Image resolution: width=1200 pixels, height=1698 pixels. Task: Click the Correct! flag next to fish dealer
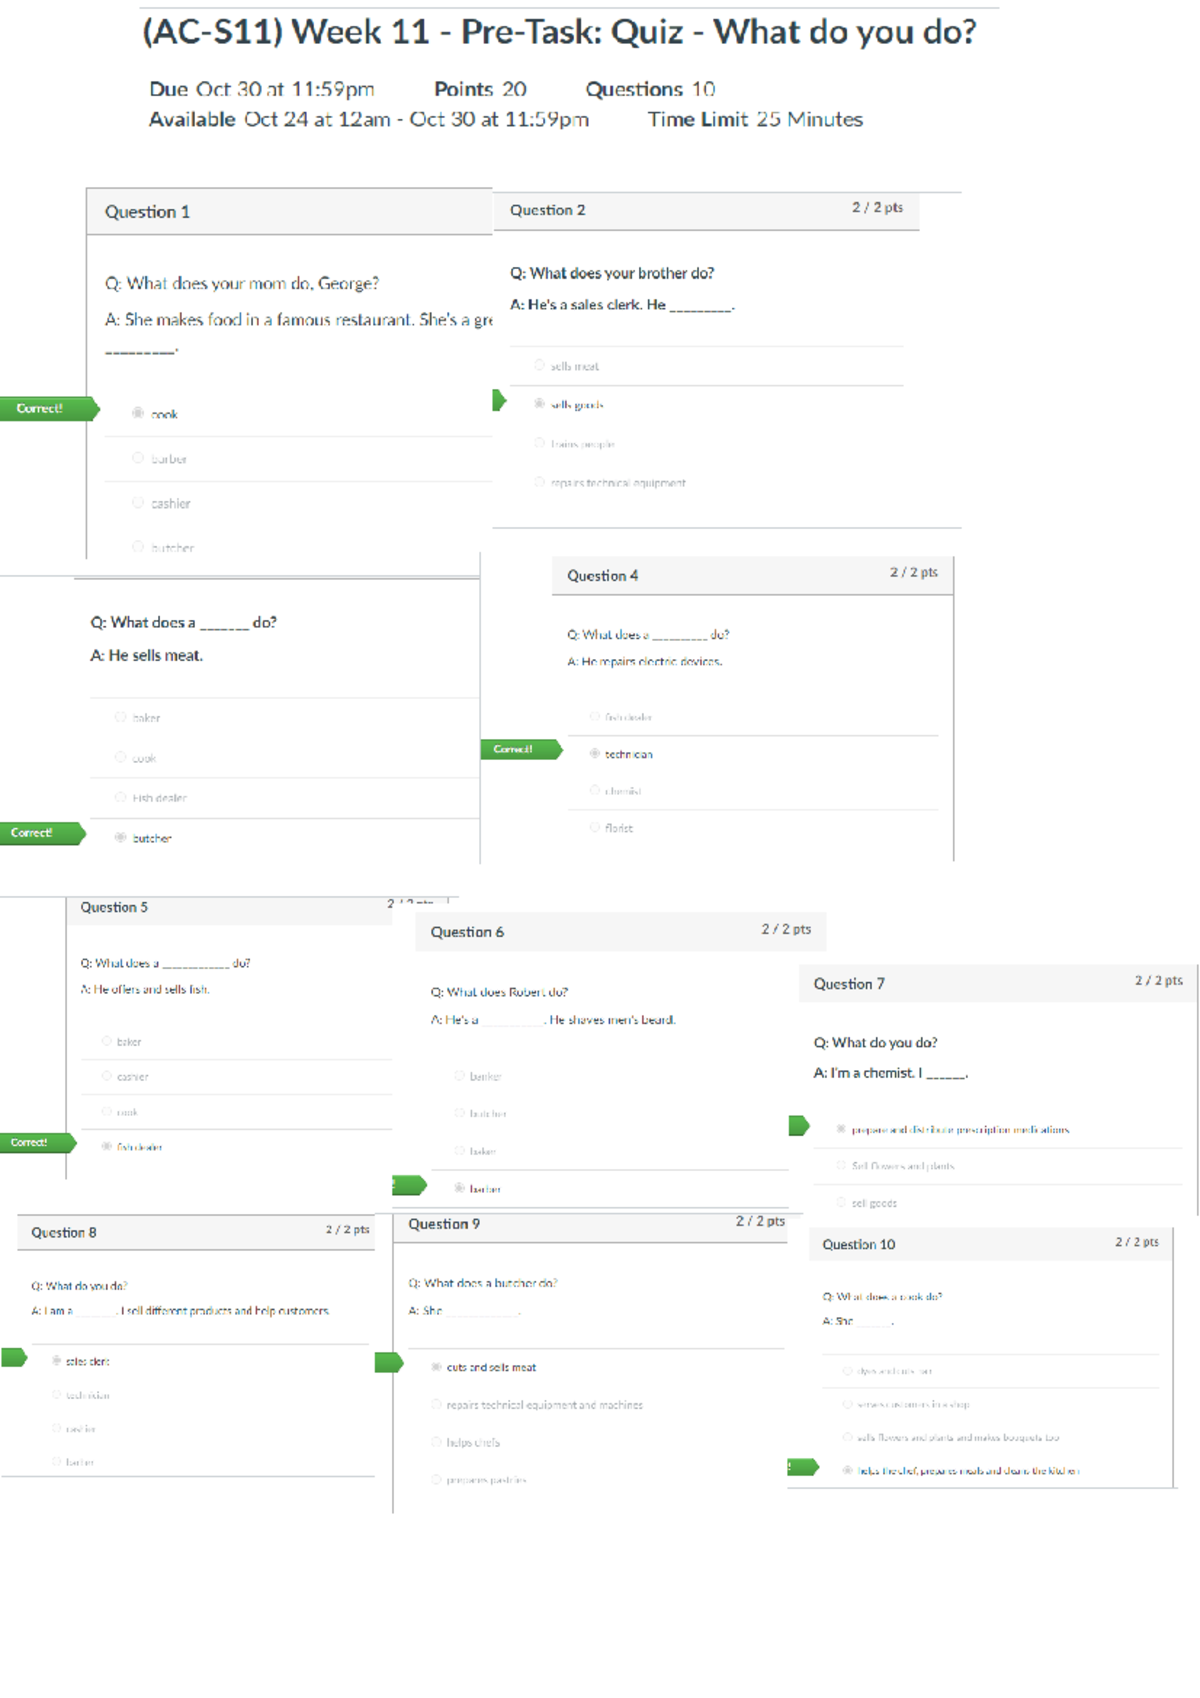[34, 1142]
